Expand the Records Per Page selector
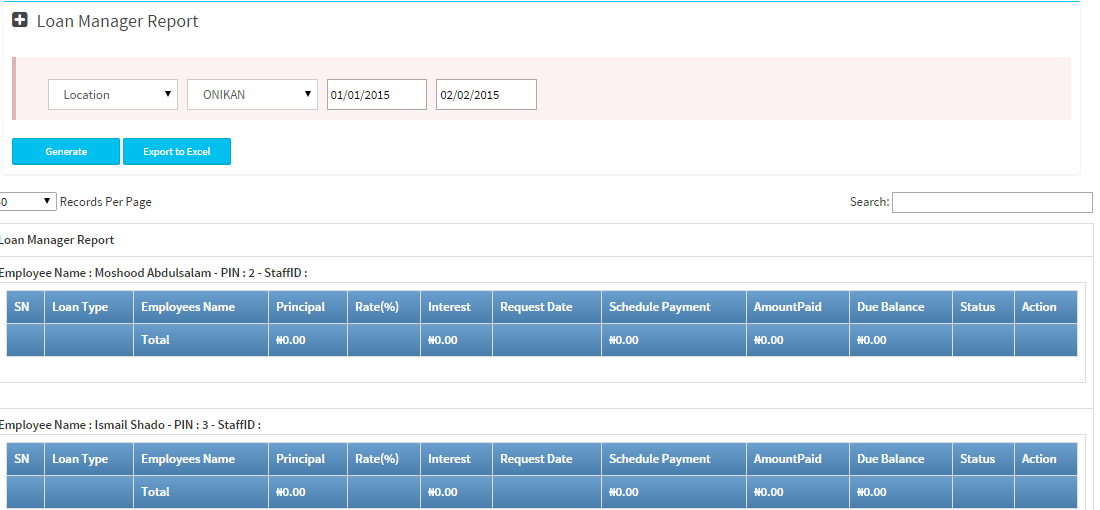The width and height of the screenshot is (1100, 510). pyautogui.click(x=27, y=202)
